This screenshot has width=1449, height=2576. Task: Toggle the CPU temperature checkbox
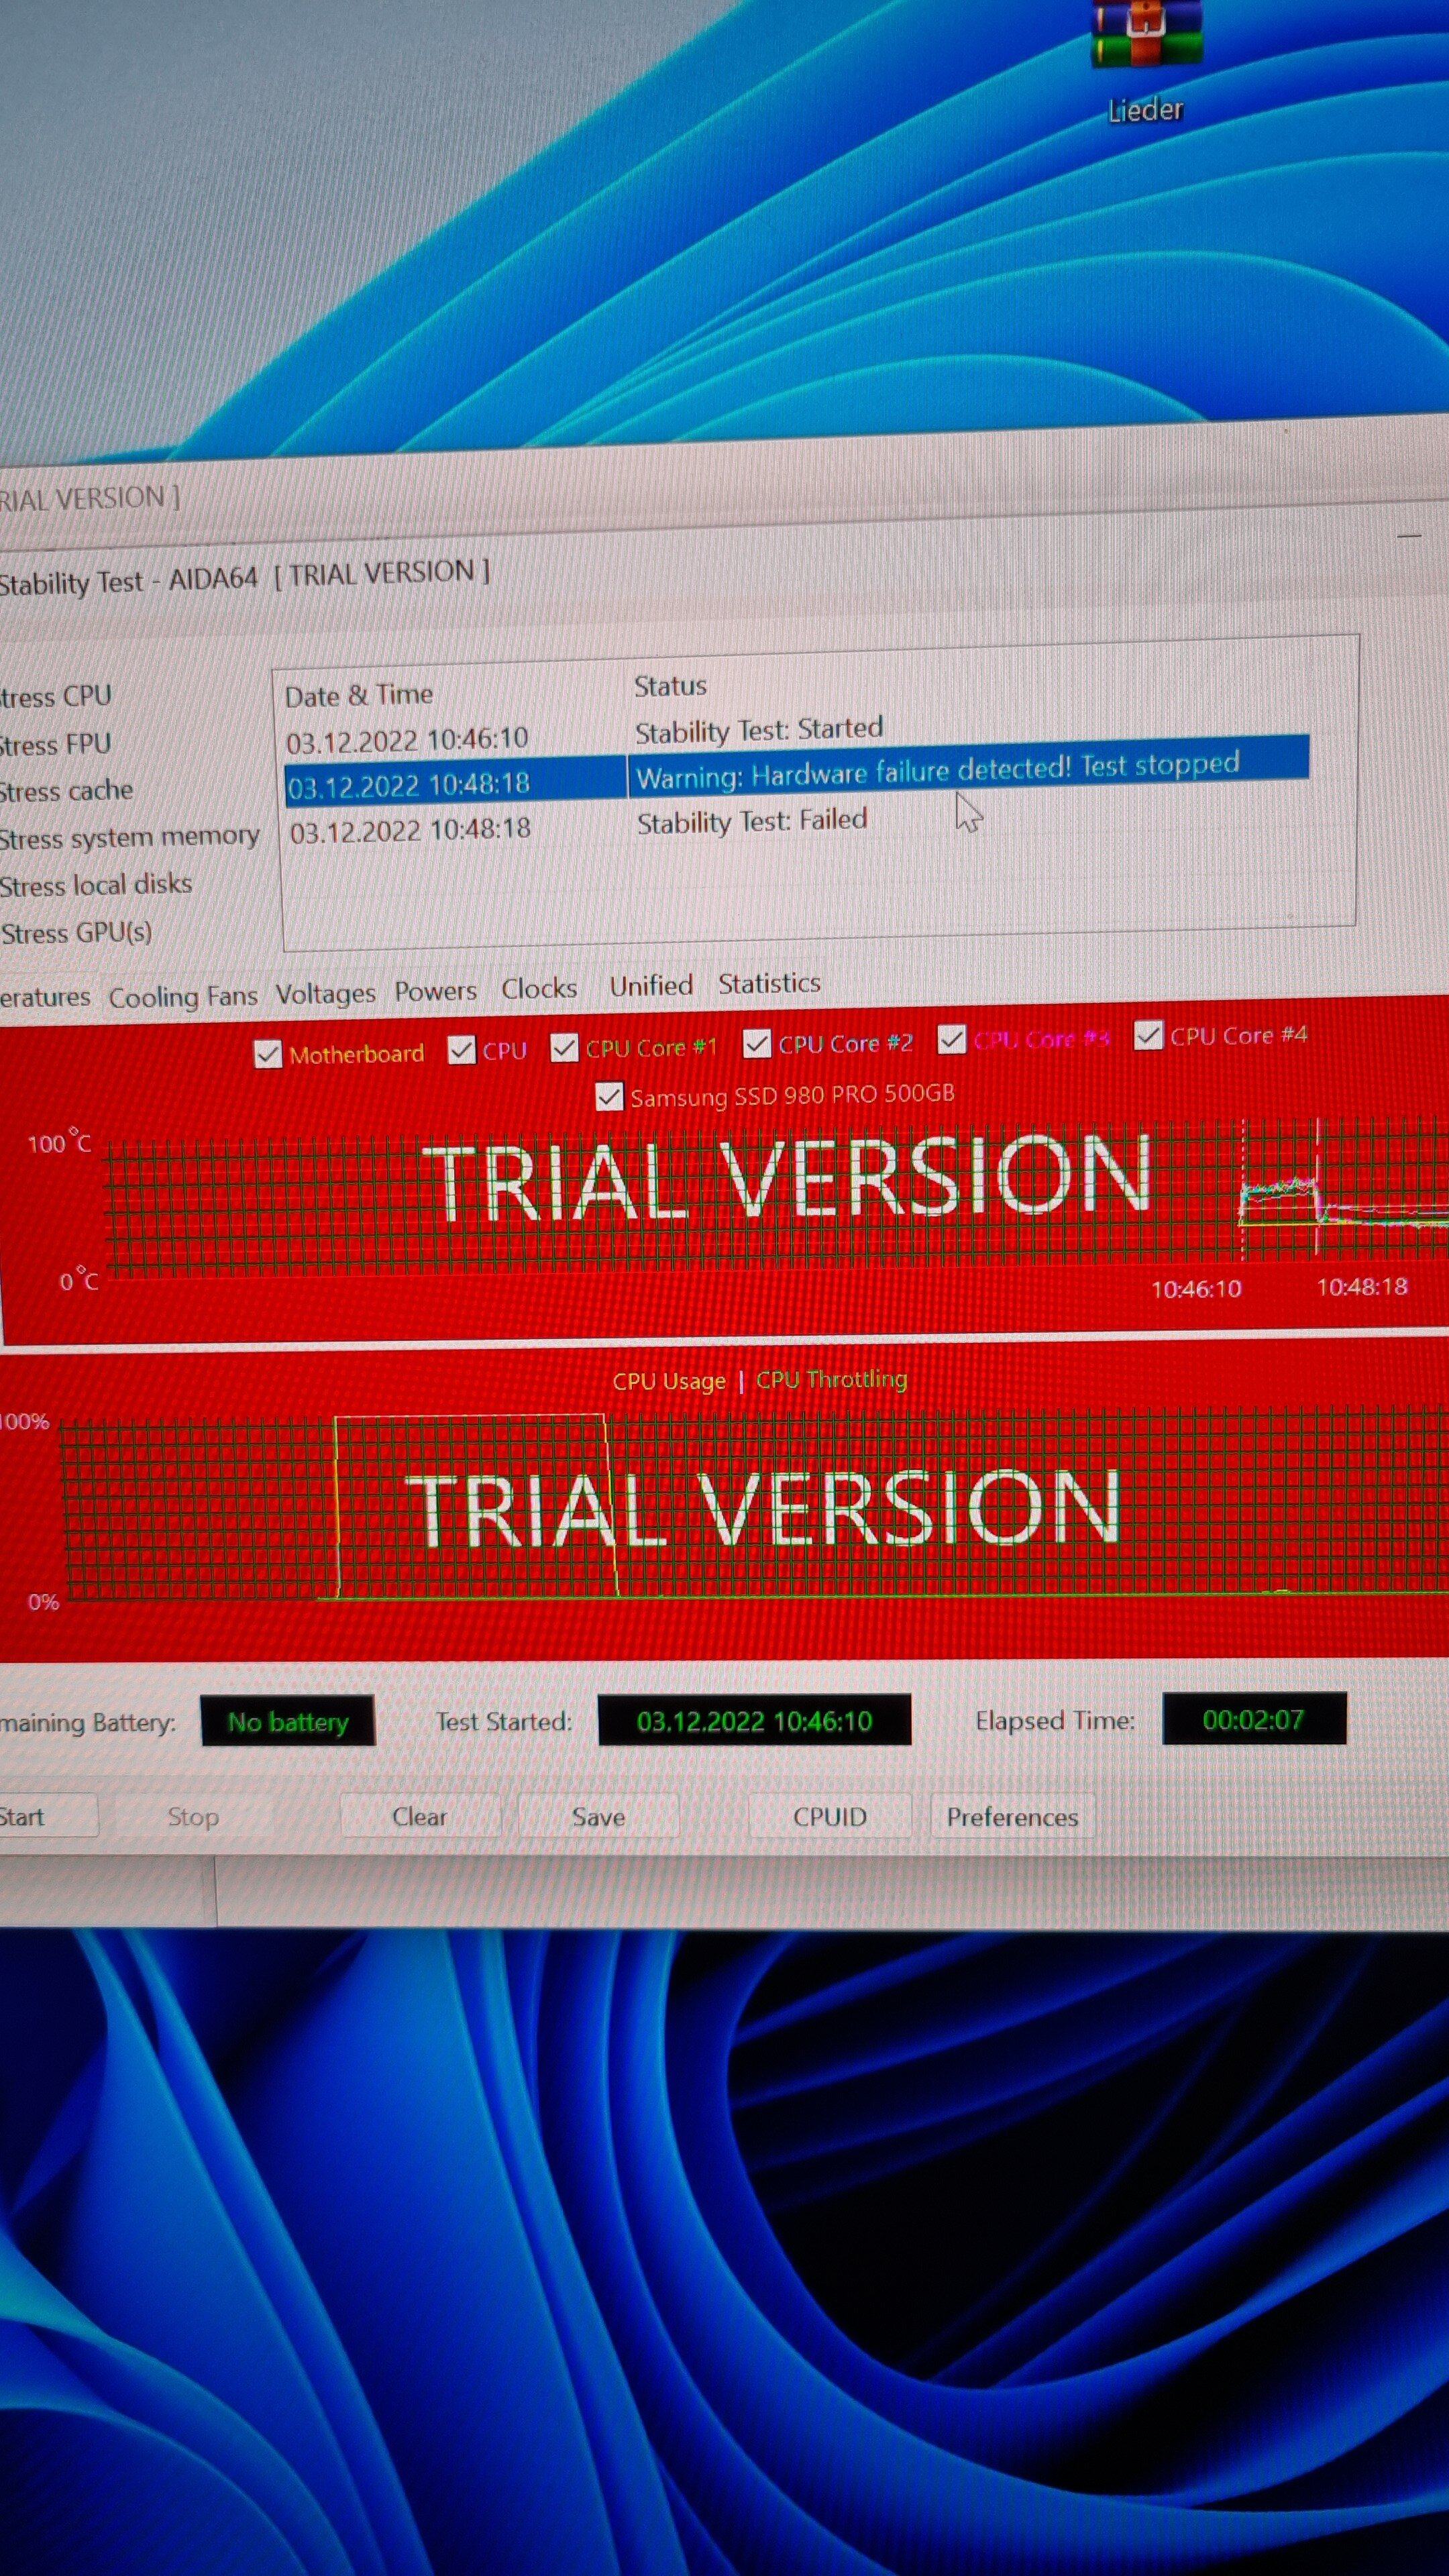pyautogui.click(x=461, y=1050)
